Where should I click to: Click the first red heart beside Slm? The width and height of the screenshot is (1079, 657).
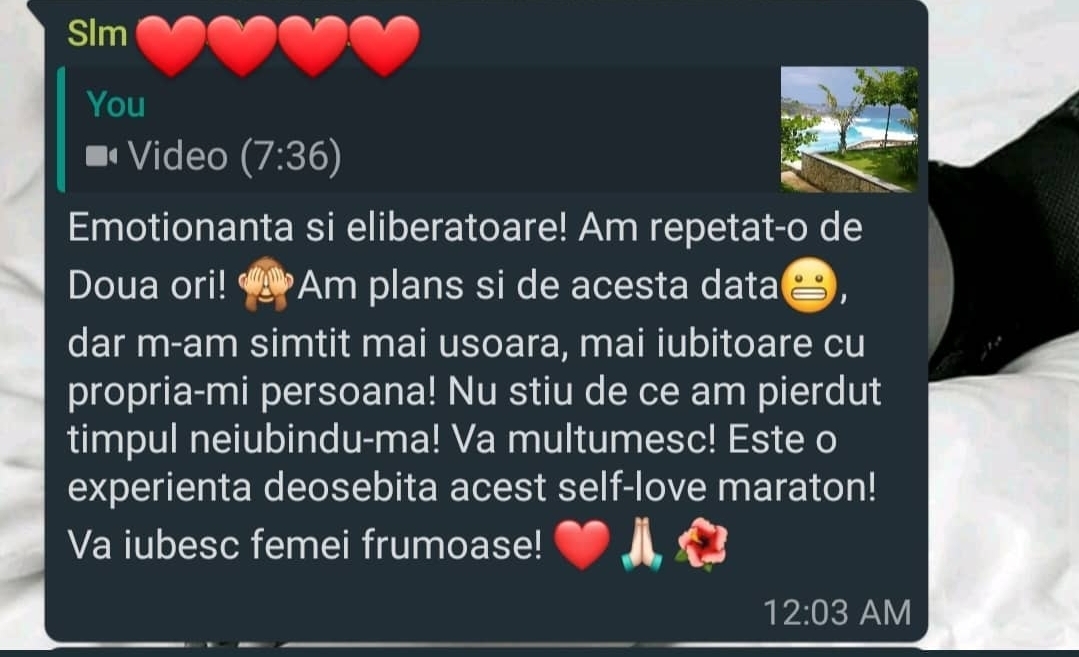point(171,45)
